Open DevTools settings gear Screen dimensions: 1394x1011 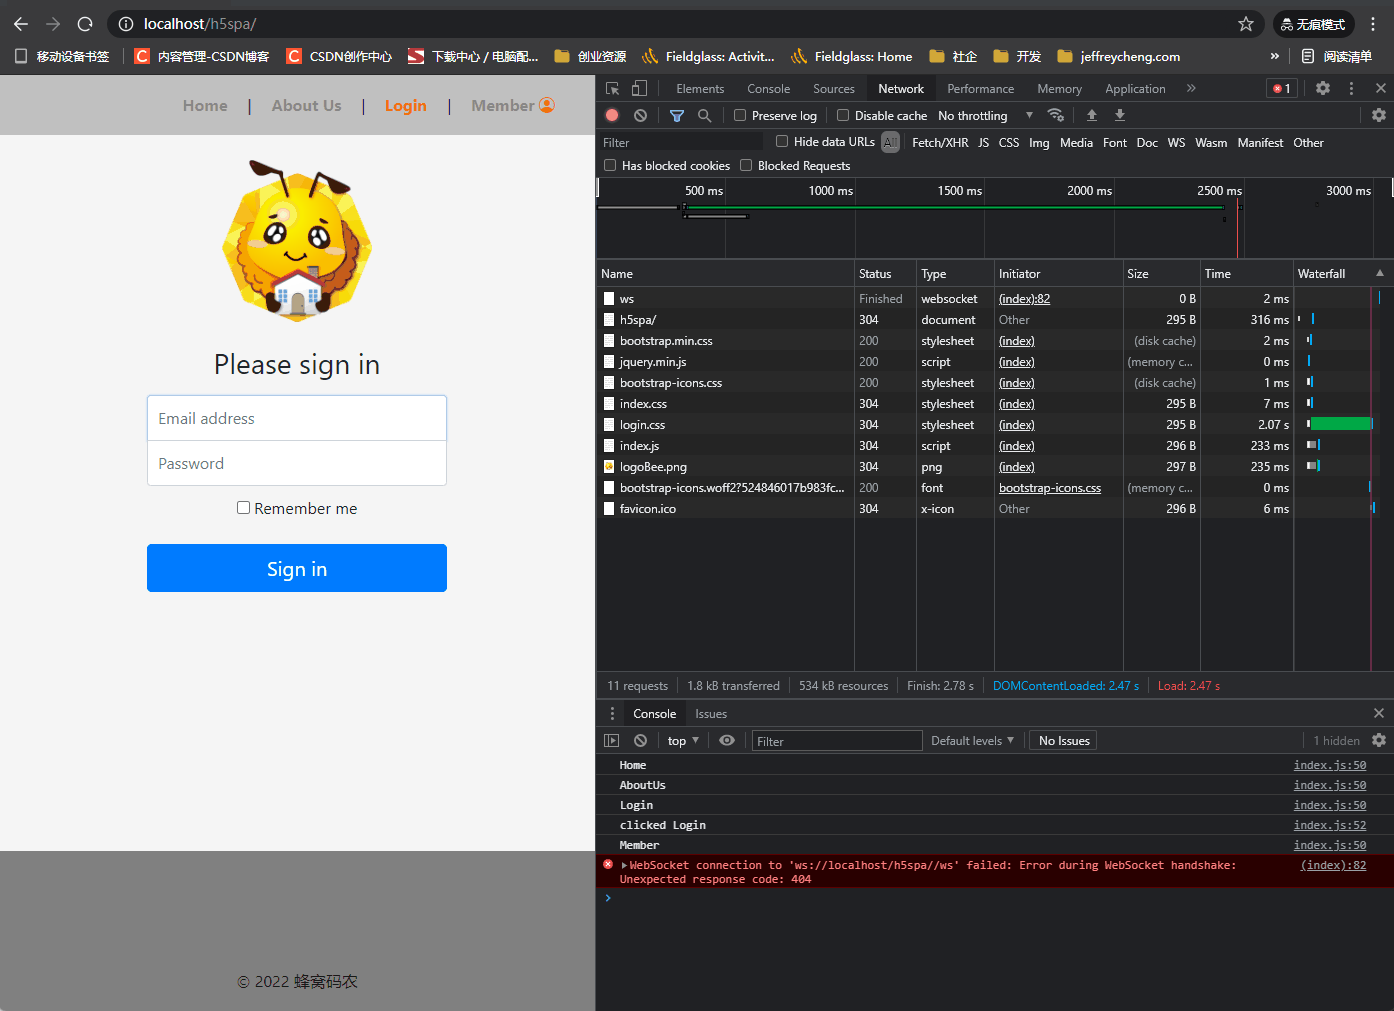1323,88
